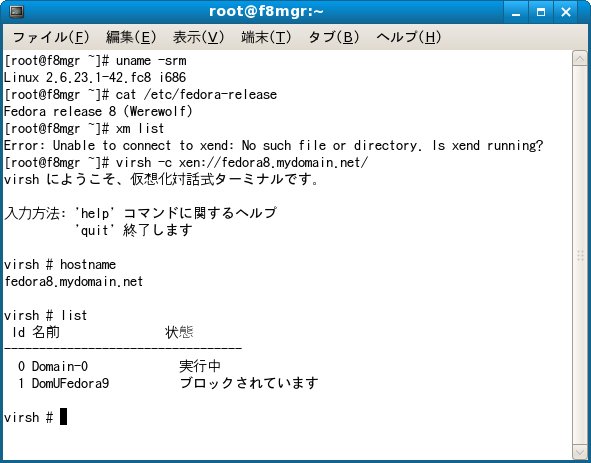Maximize the terminal window

coord(541,12)
